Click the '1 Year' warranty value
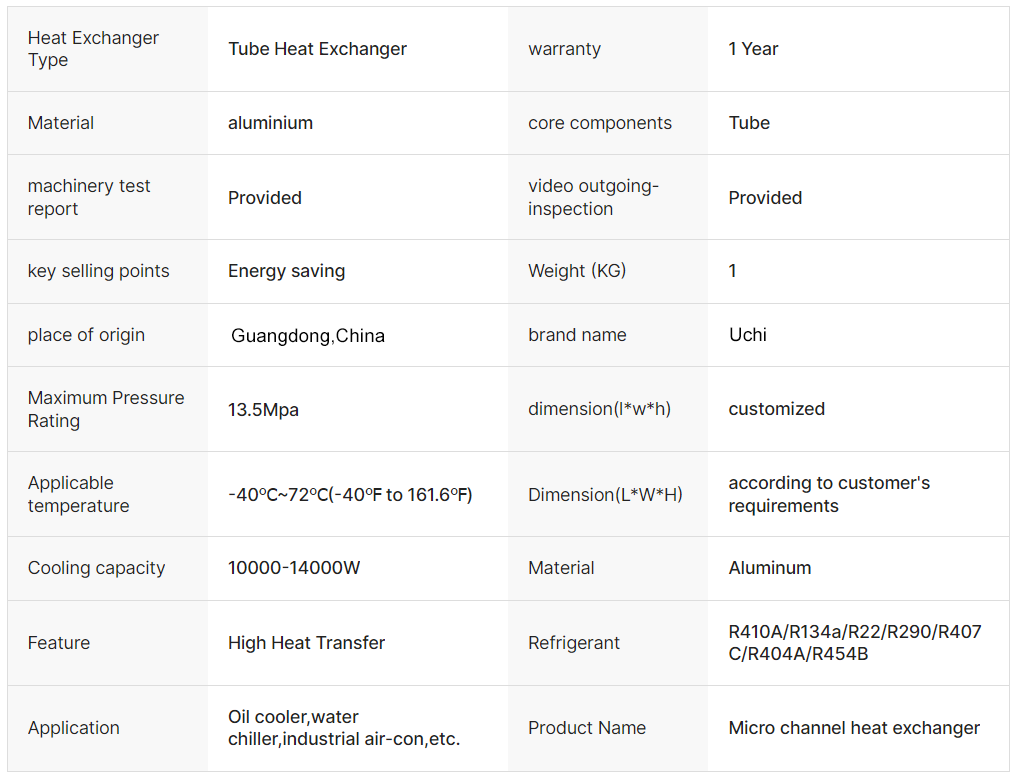The width and height of the screenshot is (1015, 779). (753, 49)
